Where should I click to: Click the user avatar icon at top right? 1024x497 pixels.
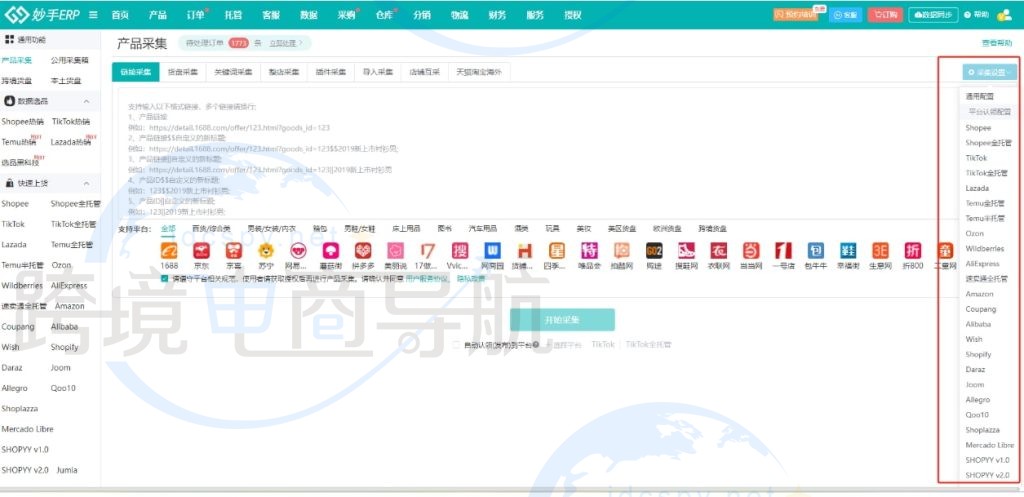click(x=1004, y=15)
